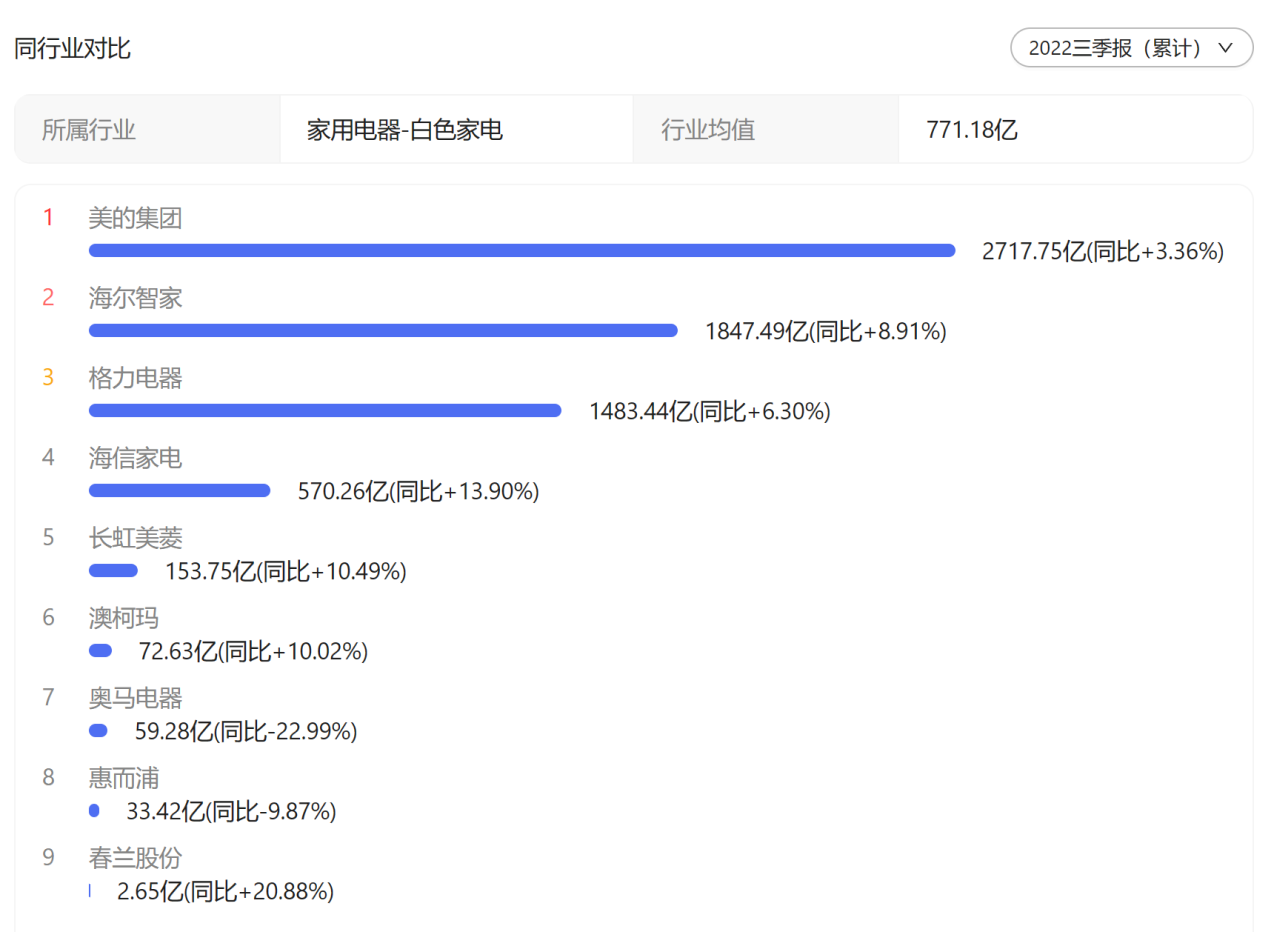This screenshot has height=932, width=1274.
Task: Click the 家用电器-白色家电 industry value
Action: click(404, 130)
